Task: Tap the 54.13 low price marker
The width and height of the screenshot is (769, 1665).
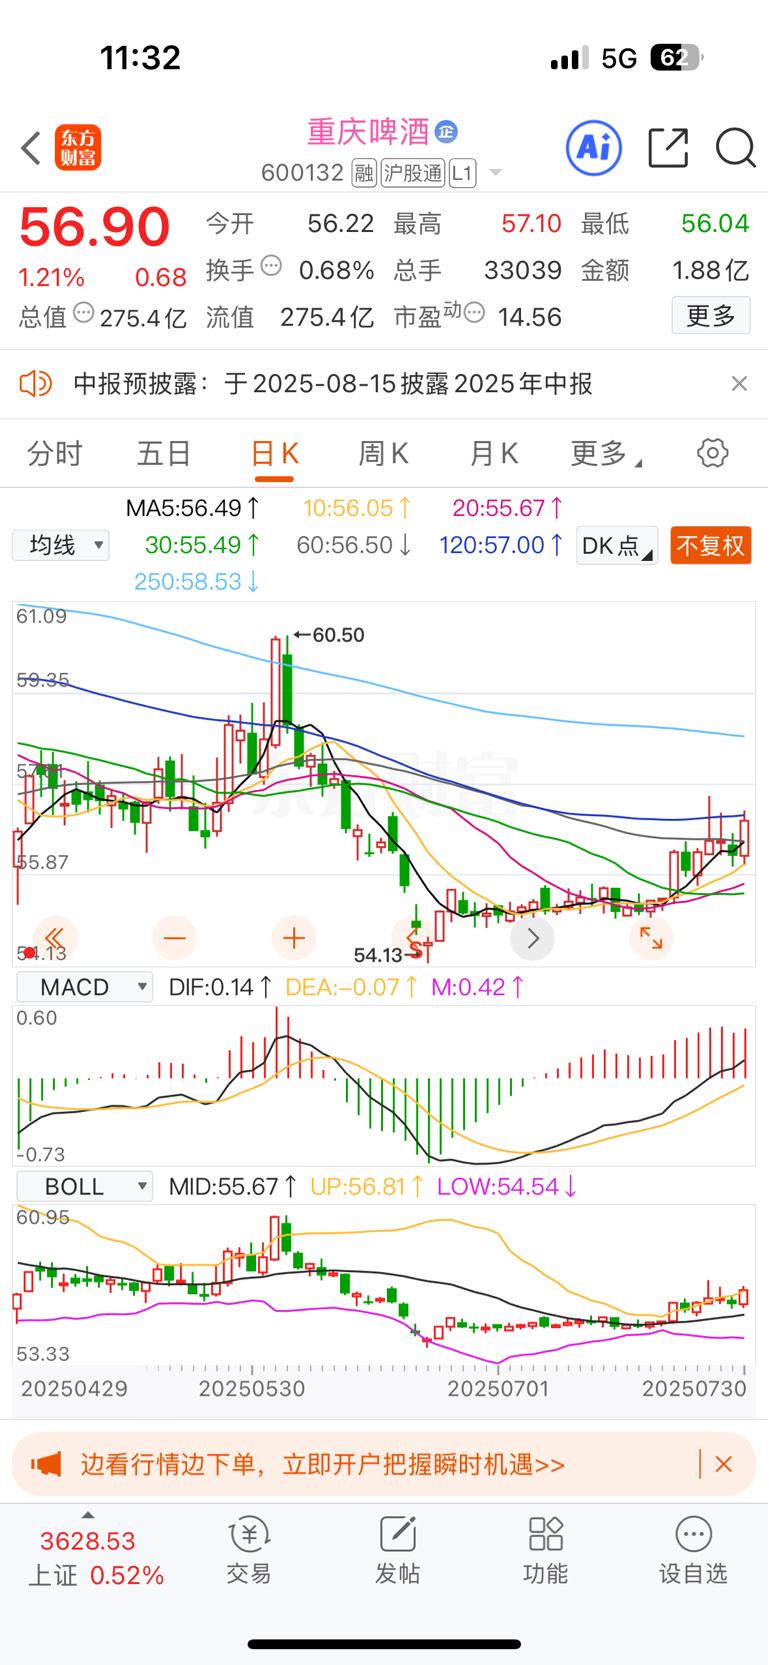Action: [388, 955]
